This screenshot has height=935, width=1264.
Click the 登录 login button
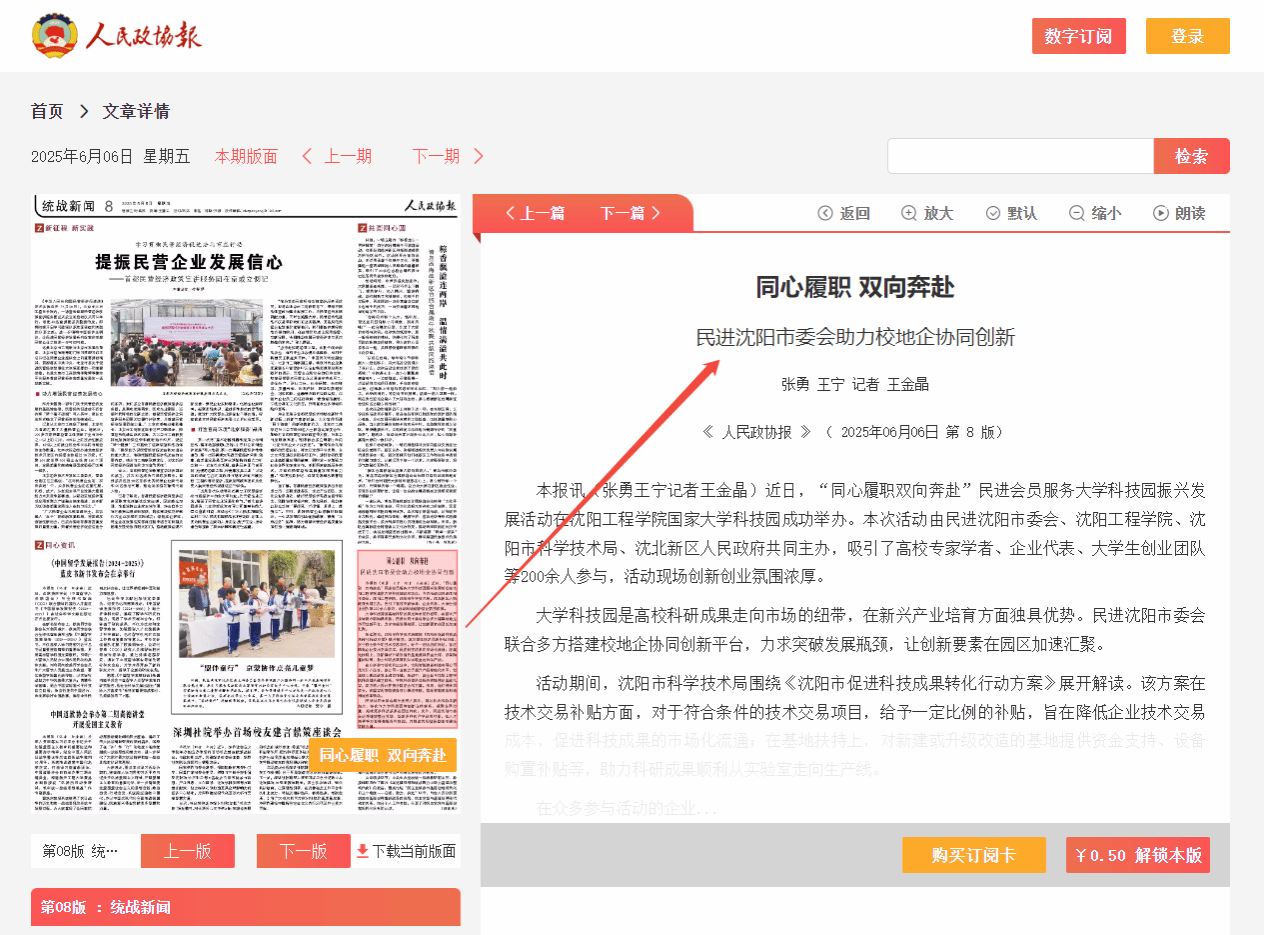1187,36
